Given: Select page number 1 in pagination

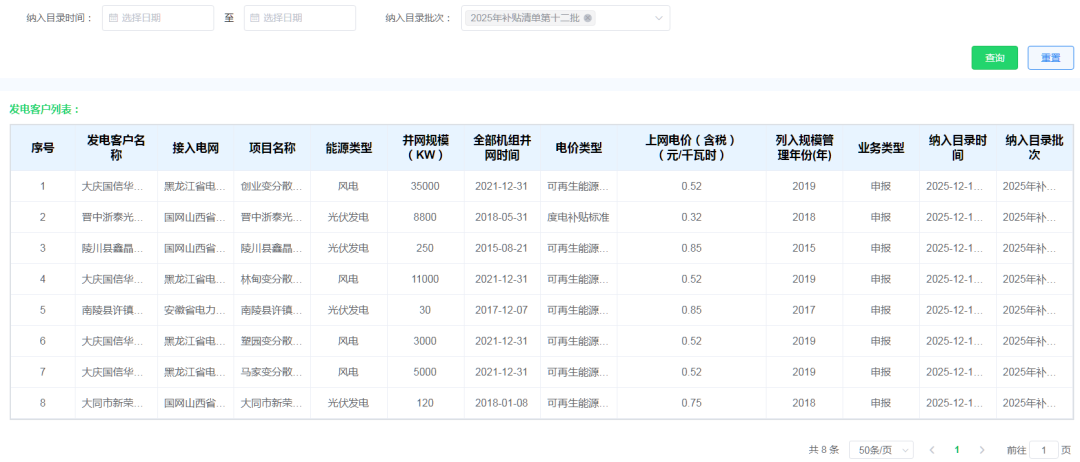Looking at the screenshot, I should point(957,450).
